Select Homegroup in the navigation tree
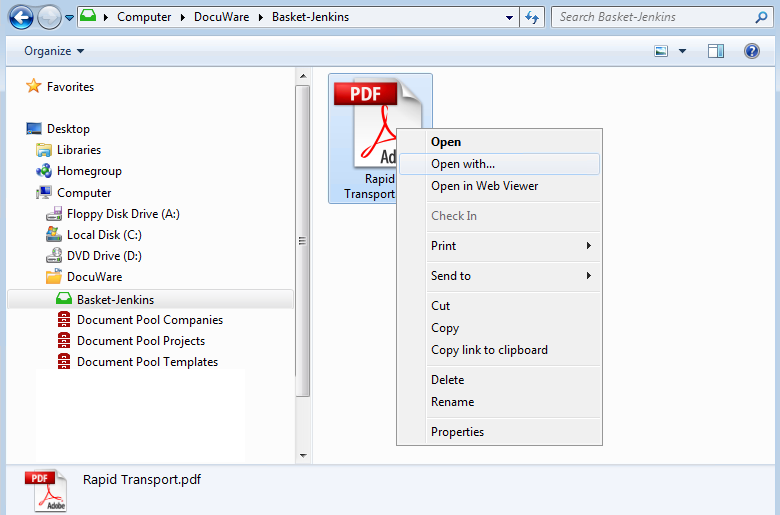 (x=89, y=171)
